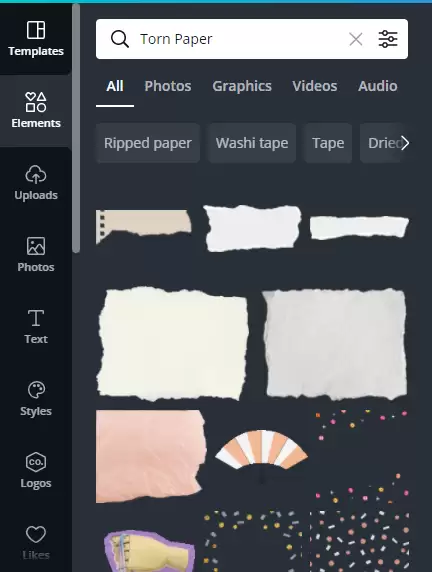This screenshot has height=572, width=432.
Task: Click inside the Torn Paper search field
Action: coord(241,39)
